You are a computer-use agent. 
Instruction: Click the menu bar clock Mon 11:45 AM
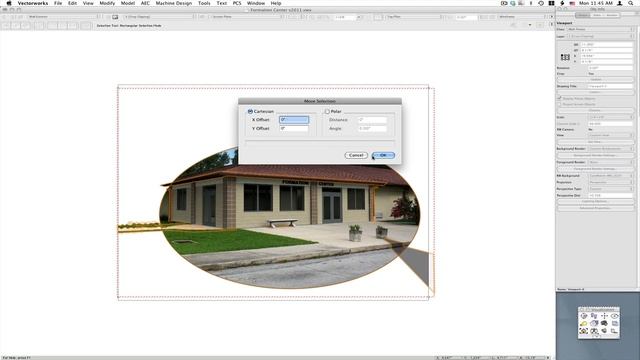596,3
